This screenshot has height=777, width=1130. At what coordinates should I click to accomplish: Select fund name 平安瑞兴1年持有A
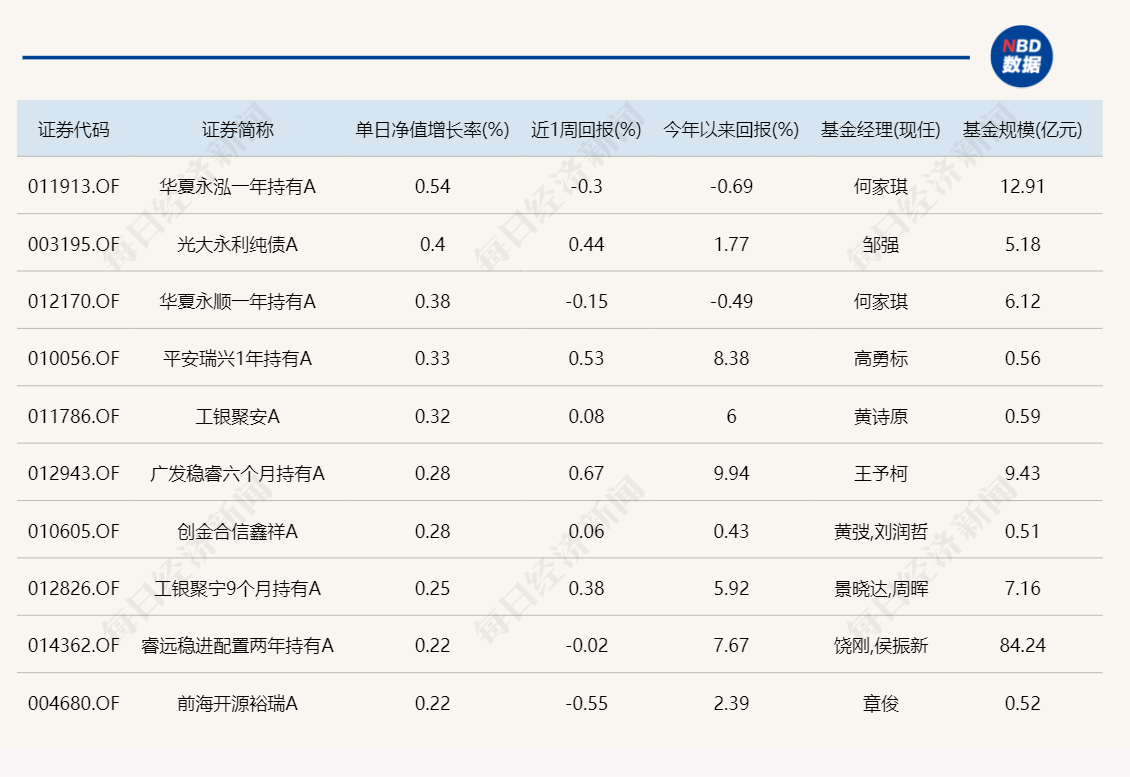238,358
